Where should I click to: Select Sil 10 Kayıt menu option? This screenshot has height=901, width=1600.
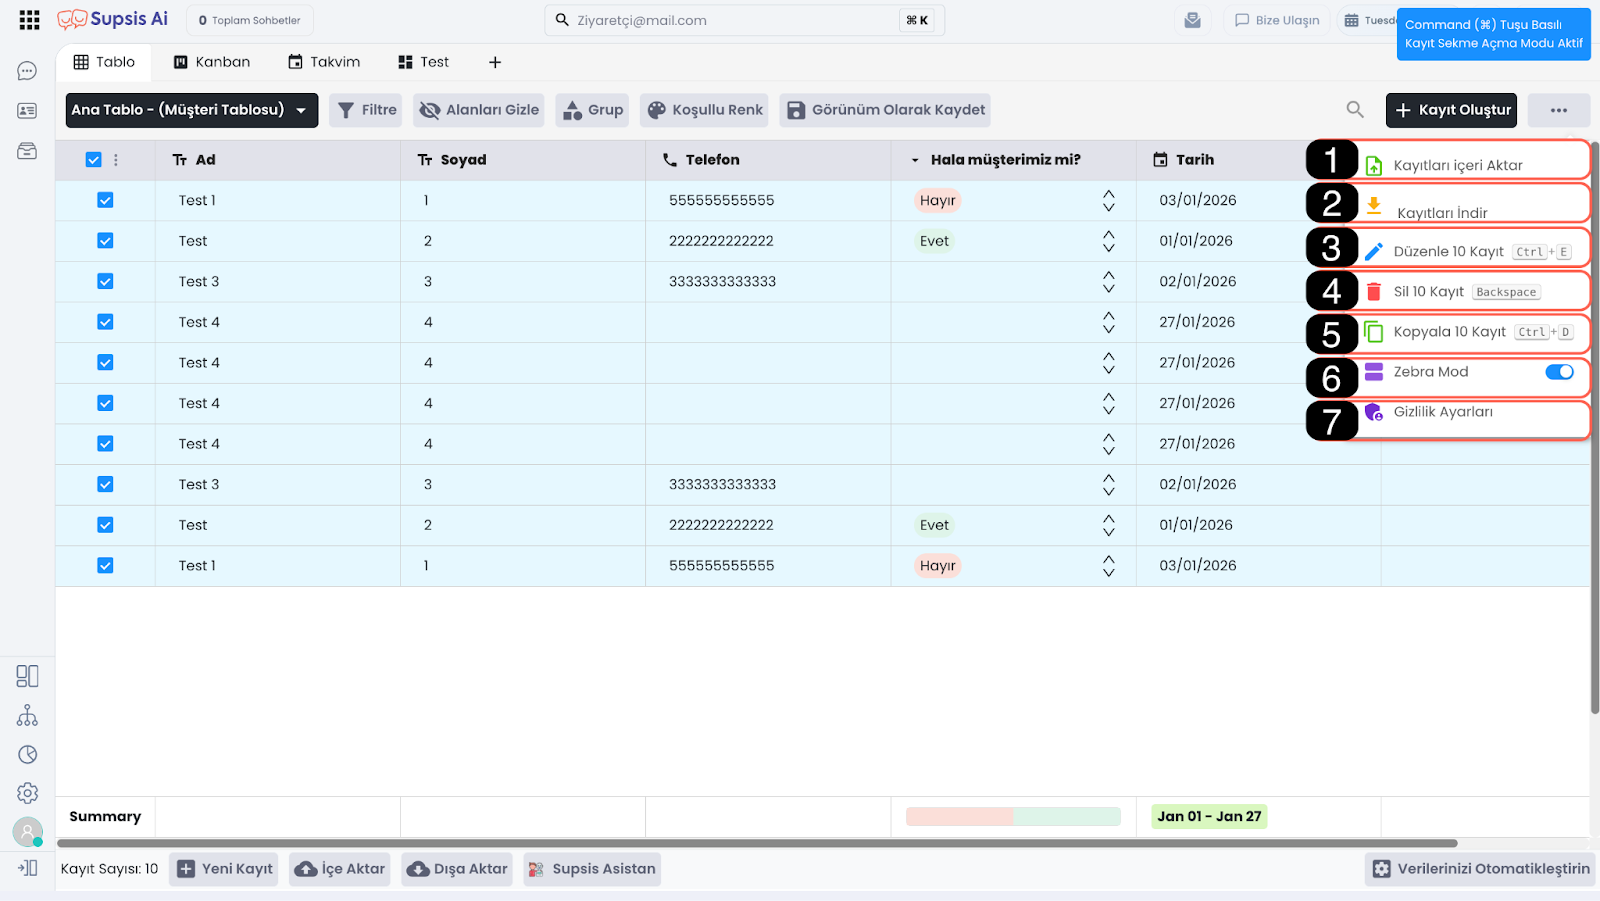pos(1428,292)
